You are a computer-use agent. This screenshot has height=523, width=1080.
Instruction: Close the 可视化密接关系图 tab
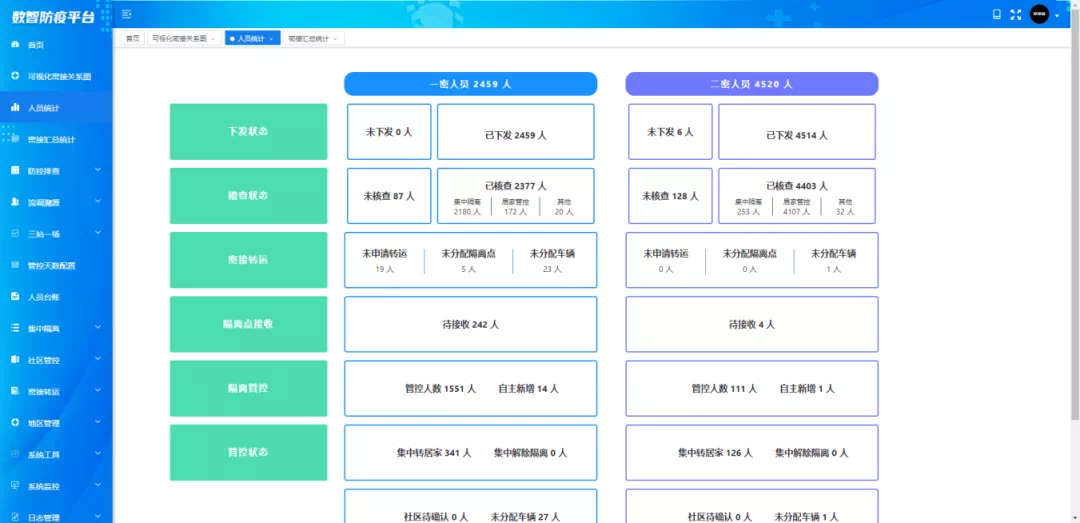pos(213,39)
